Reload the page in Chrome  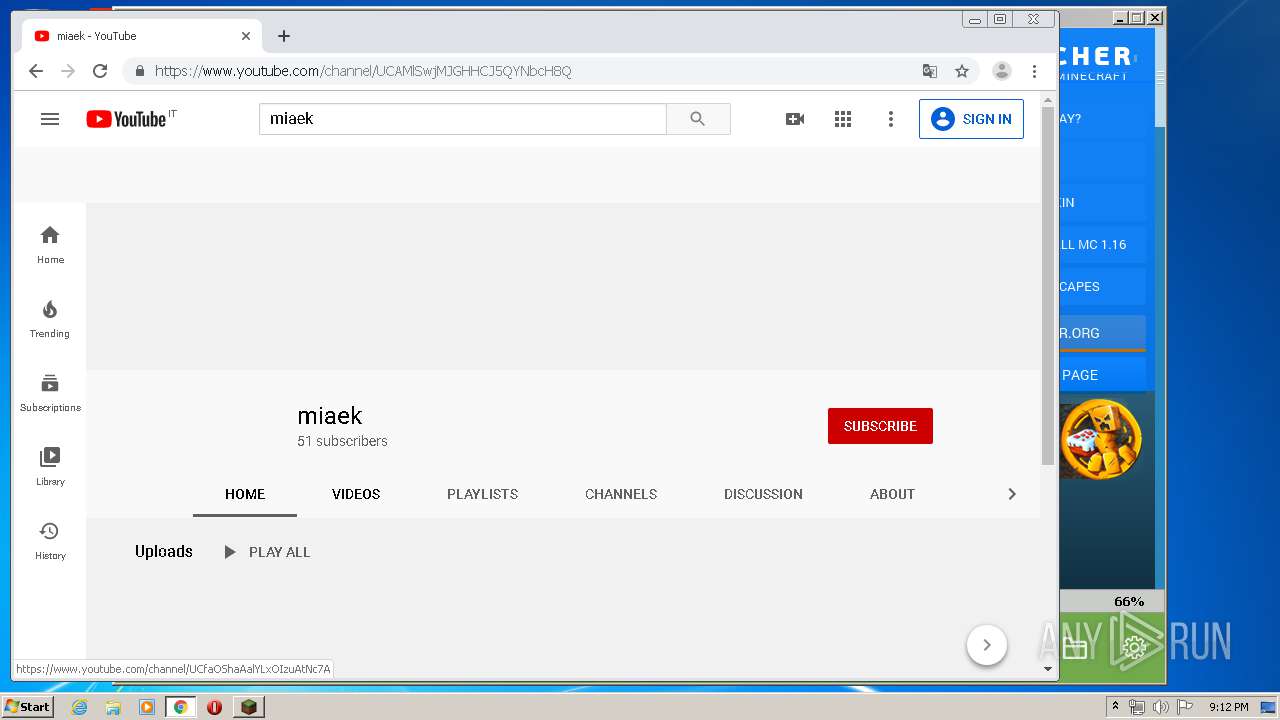[x=100, y=71]
